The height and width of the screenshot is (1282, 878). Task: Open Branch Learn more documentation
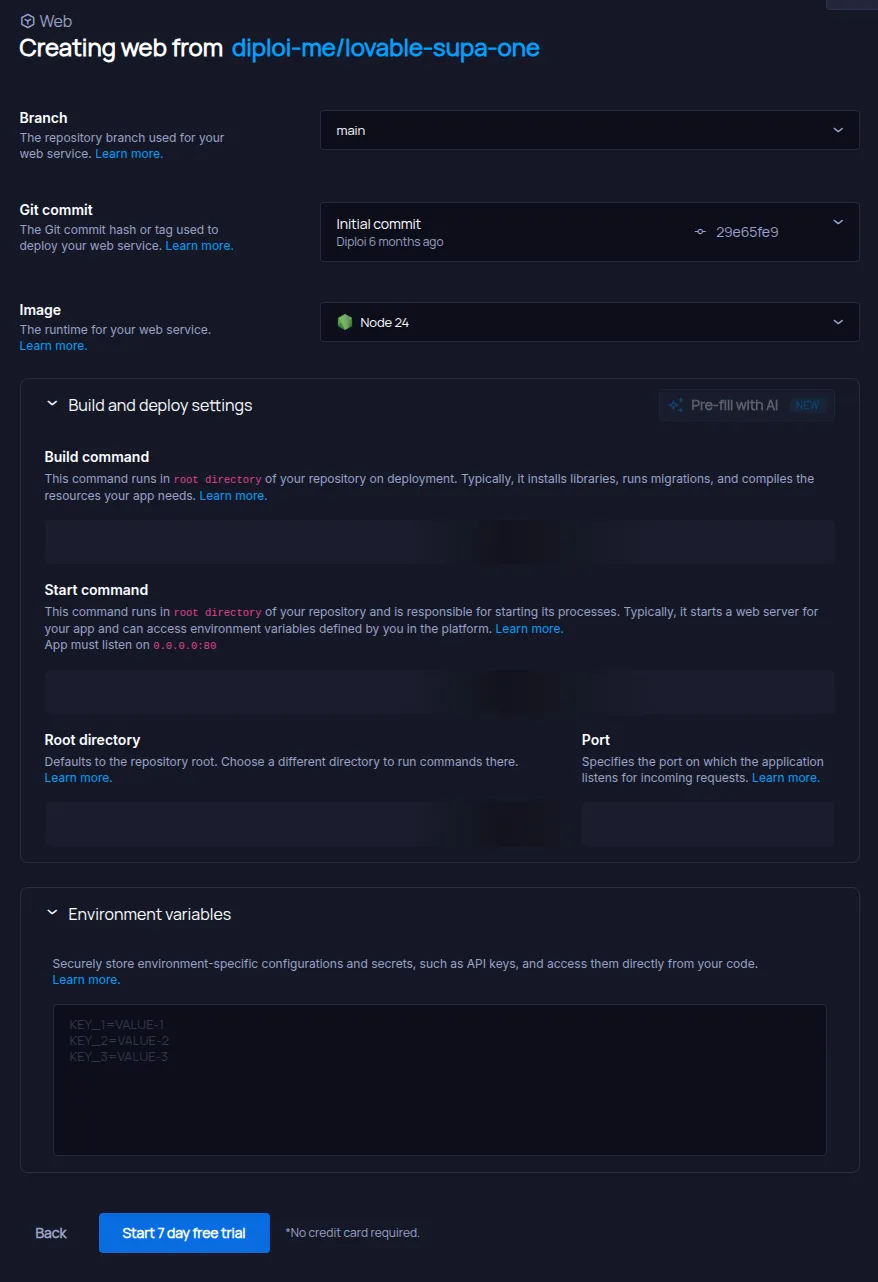click(129, 153)
